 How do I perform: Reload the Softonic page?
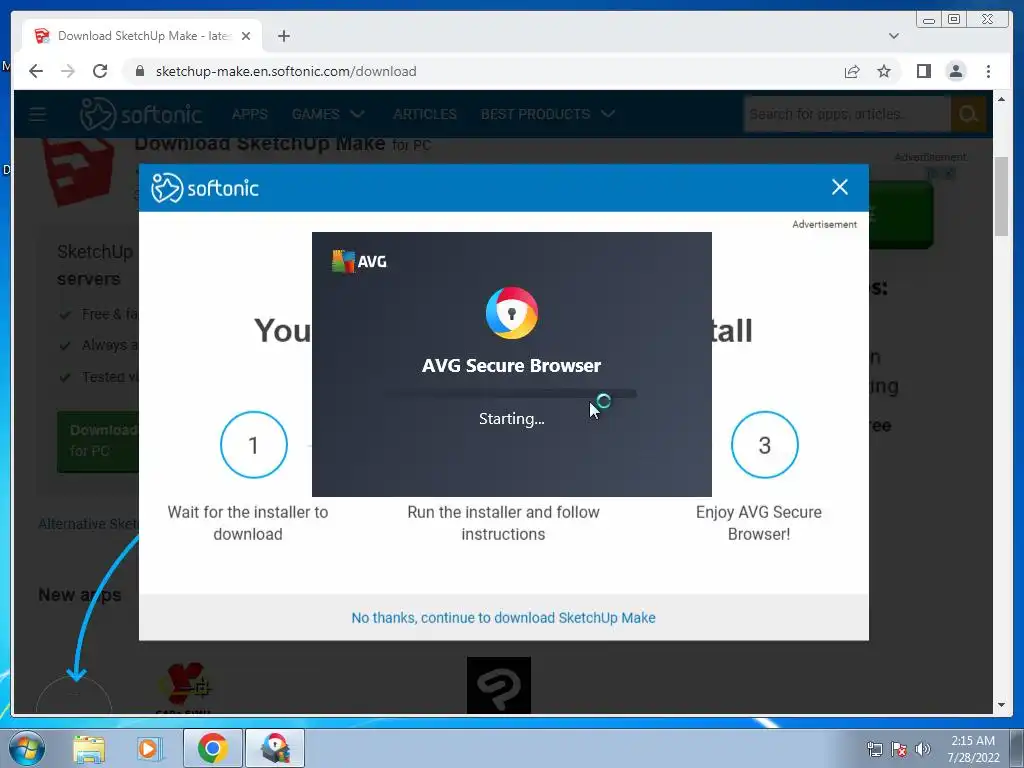coord(100,71)
